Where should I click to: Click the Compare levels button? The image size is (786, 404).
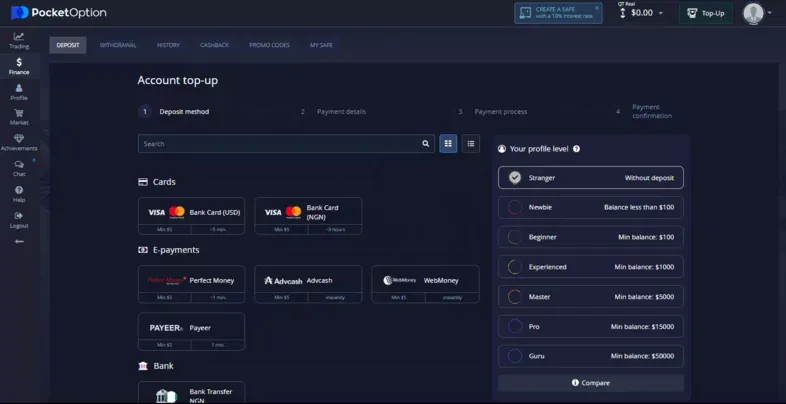(x=591, y=383)
